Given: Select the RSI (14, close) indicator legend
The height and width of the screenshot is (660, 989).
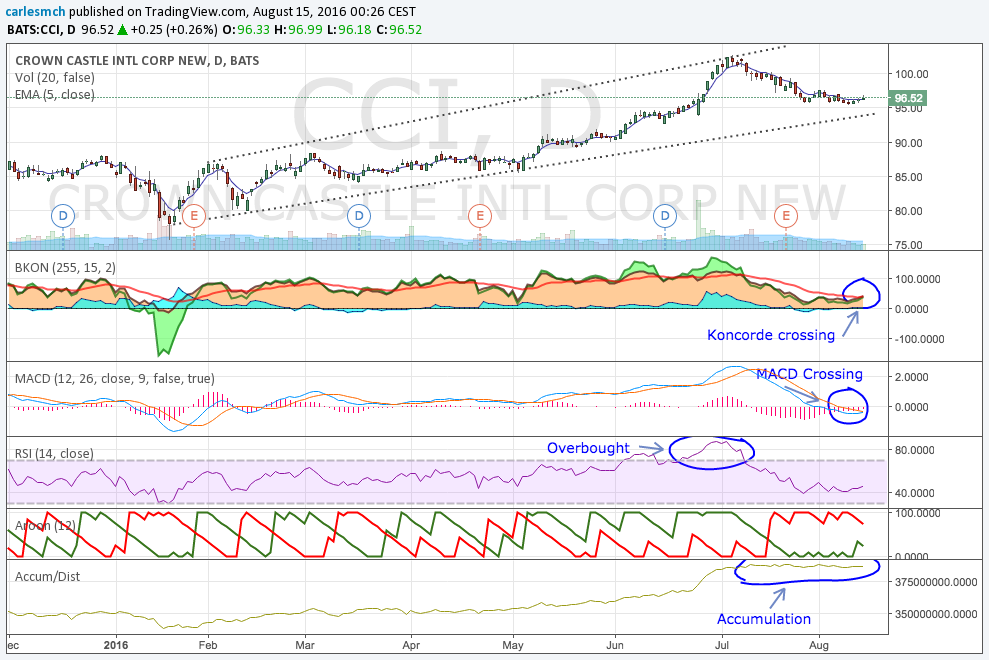Looking at the screenshot, I should click(54, 453).
